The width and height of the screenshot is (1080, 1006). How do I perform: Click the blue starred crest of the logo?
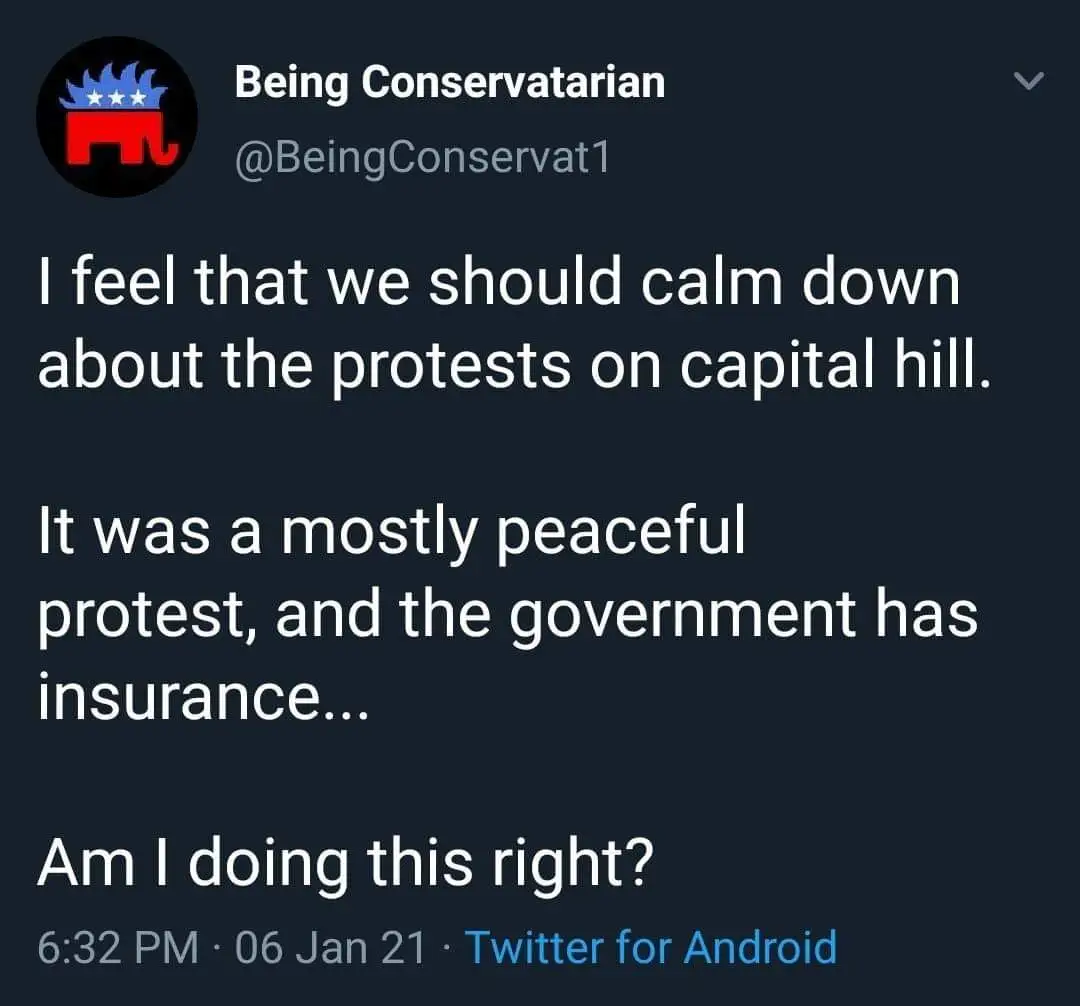point(115,91)
